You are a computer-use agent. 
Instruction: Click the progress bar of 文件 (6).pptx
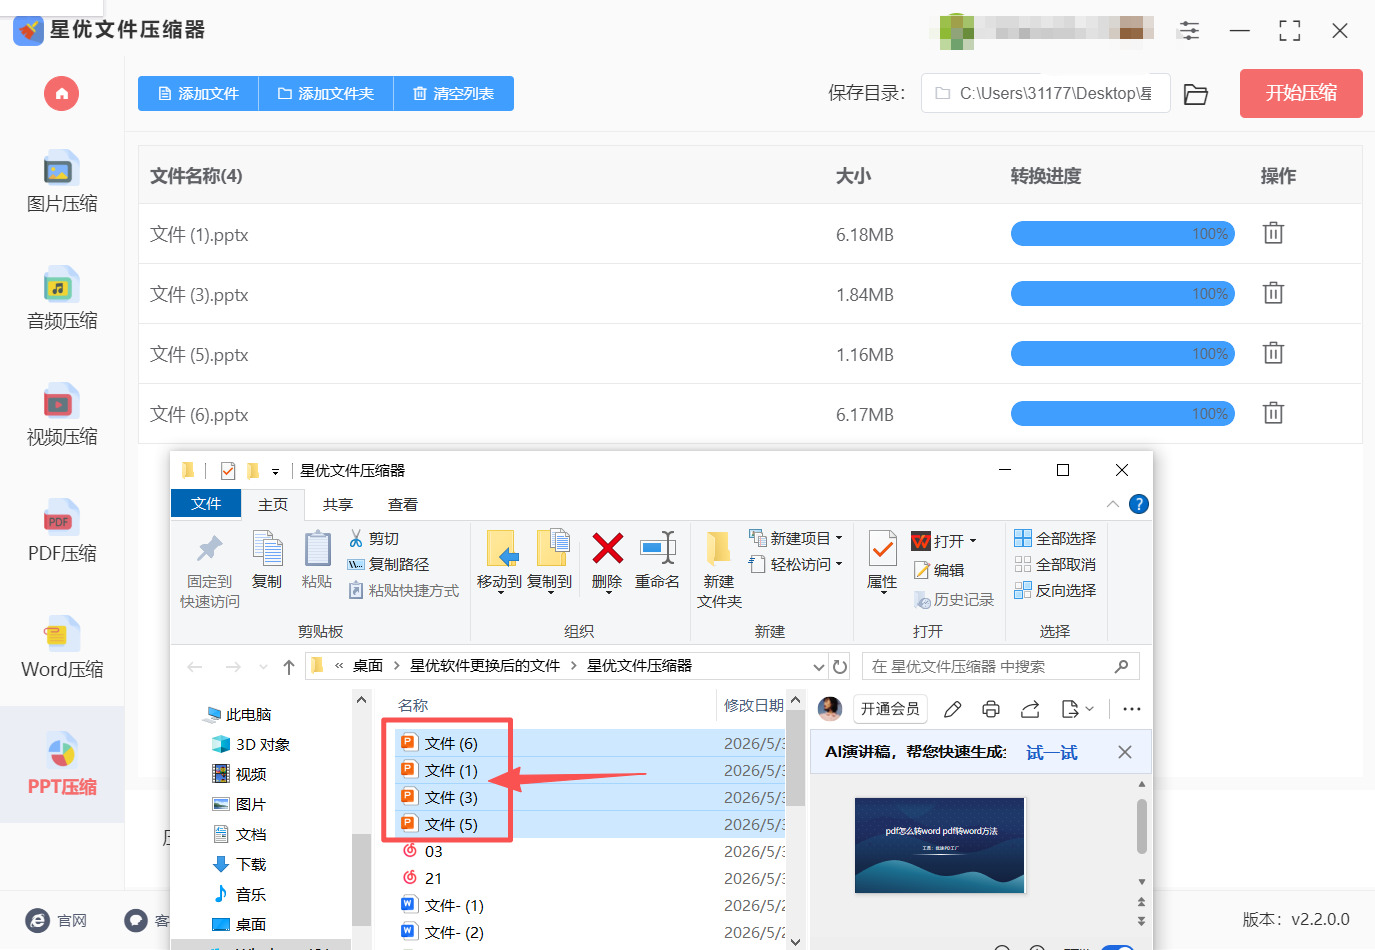[x=1123, y=414]
